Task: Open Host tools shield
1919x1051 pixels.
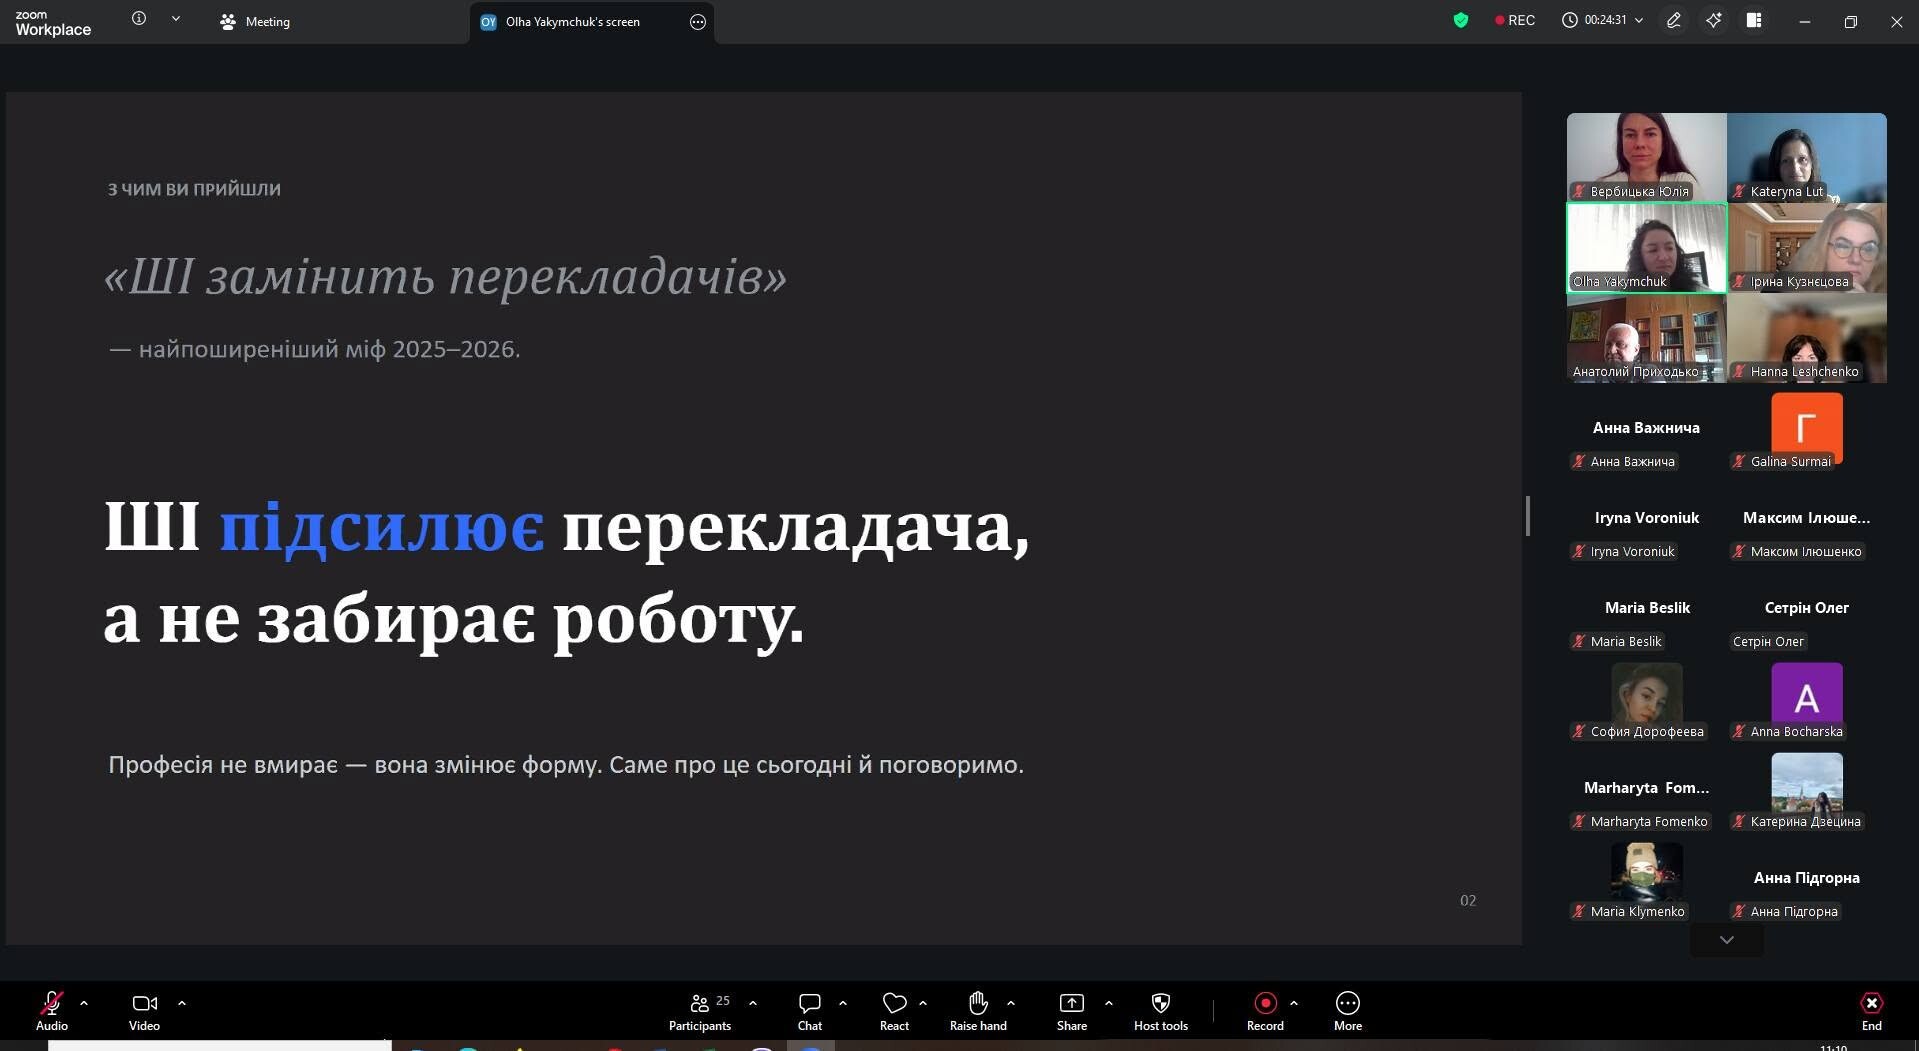Action: coord(1161,1010)
